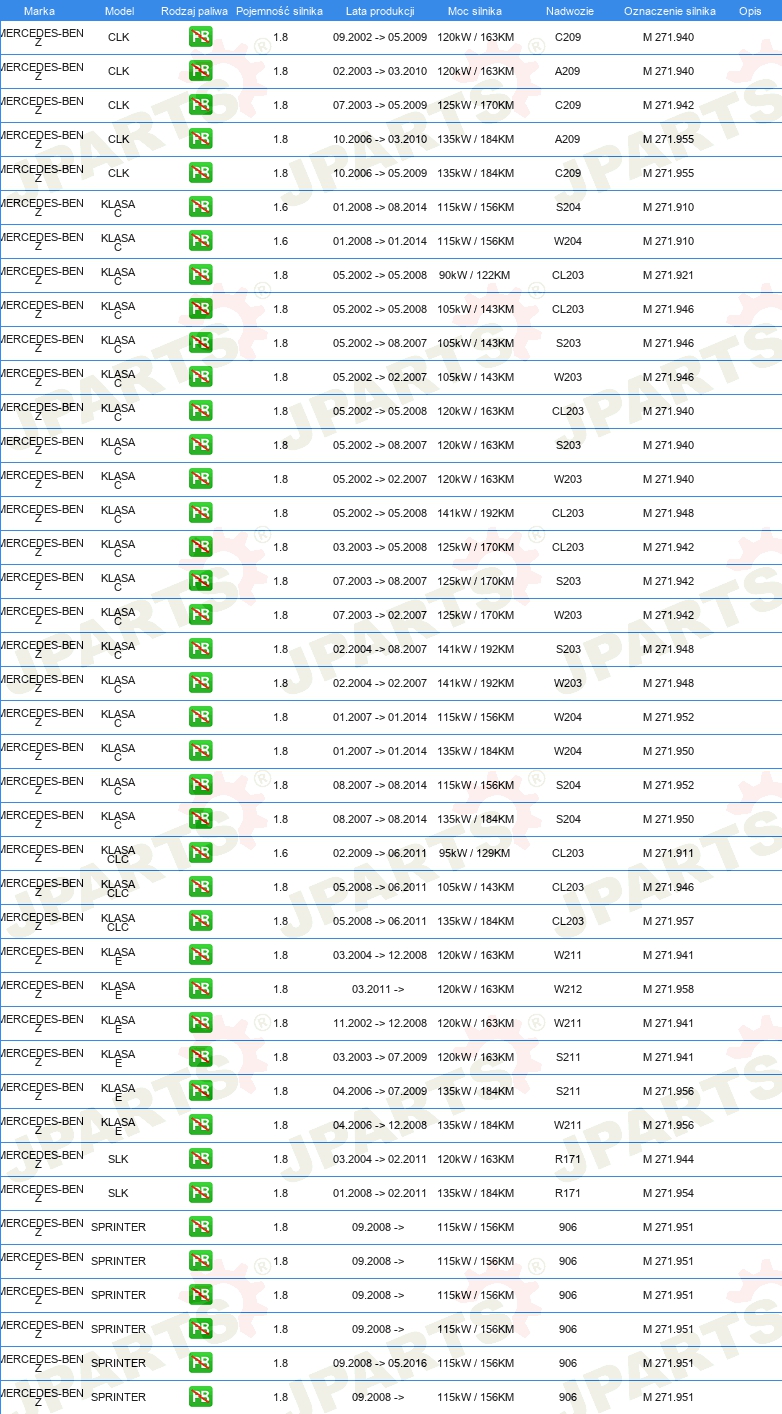Screen dimensions: 782x1414
Task: Click fuel icon in KLASA CLC M 271.957 row
Action: [x=200, y=921]
